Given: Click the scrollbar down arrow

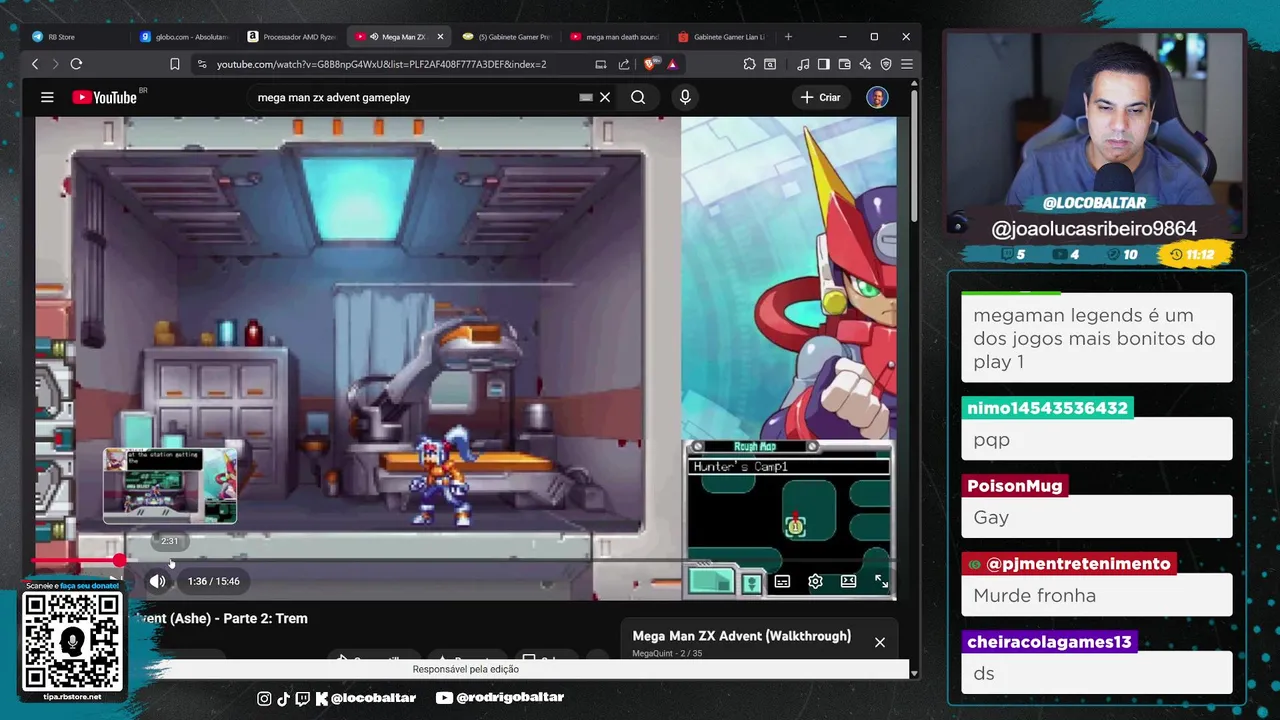Looking at the screenshot, I should [x=914, y=674].
